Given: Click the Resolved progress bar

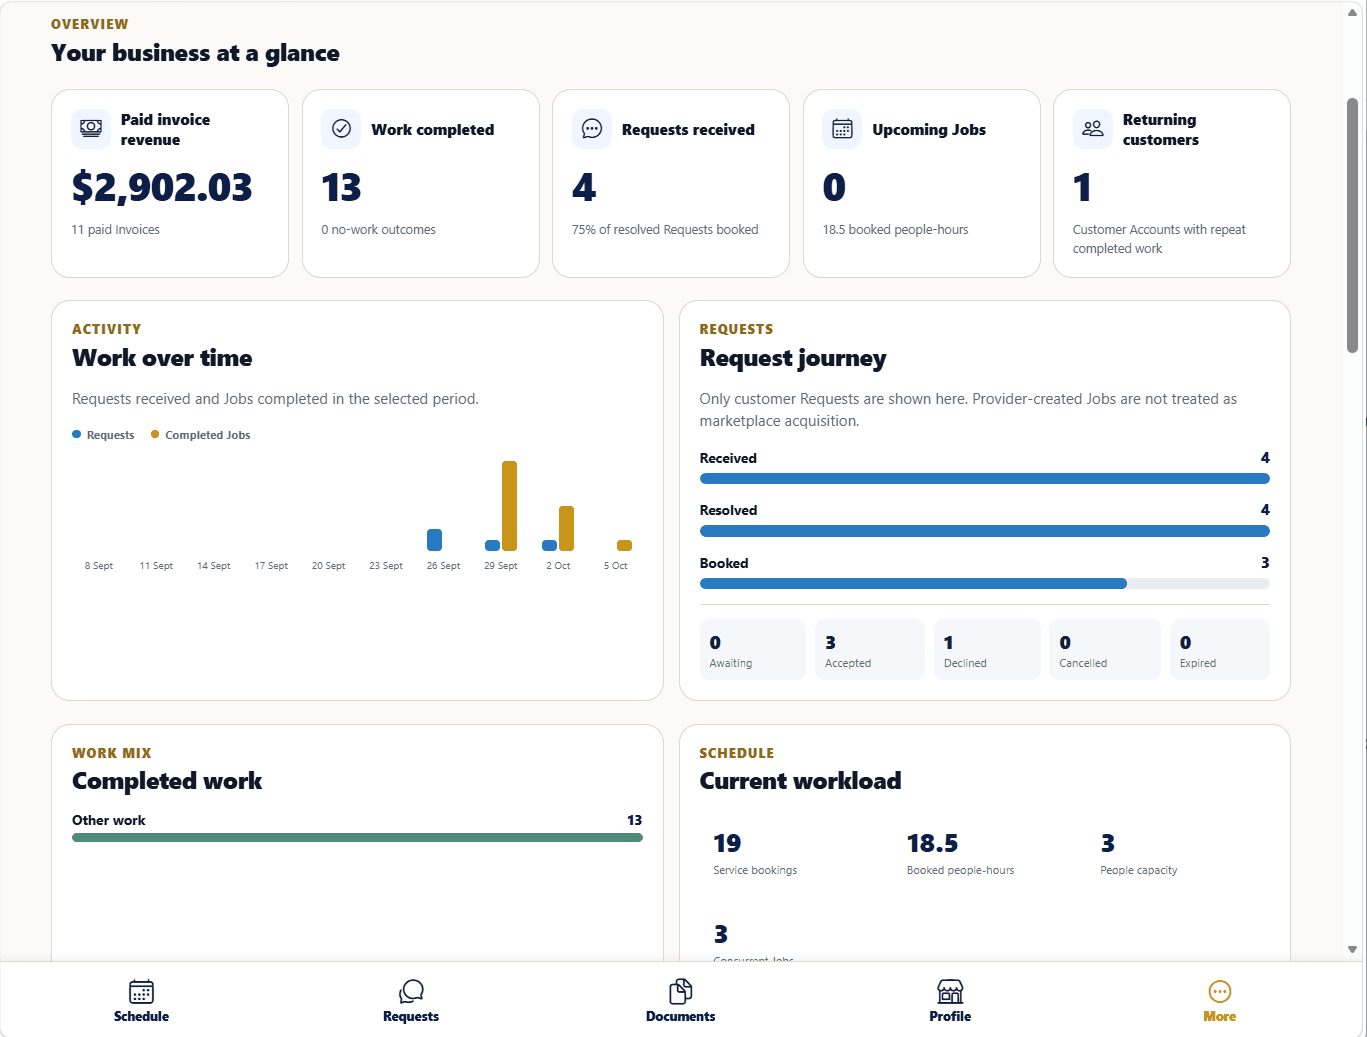Looking at the screenshot, I should (x=985, y=531).
